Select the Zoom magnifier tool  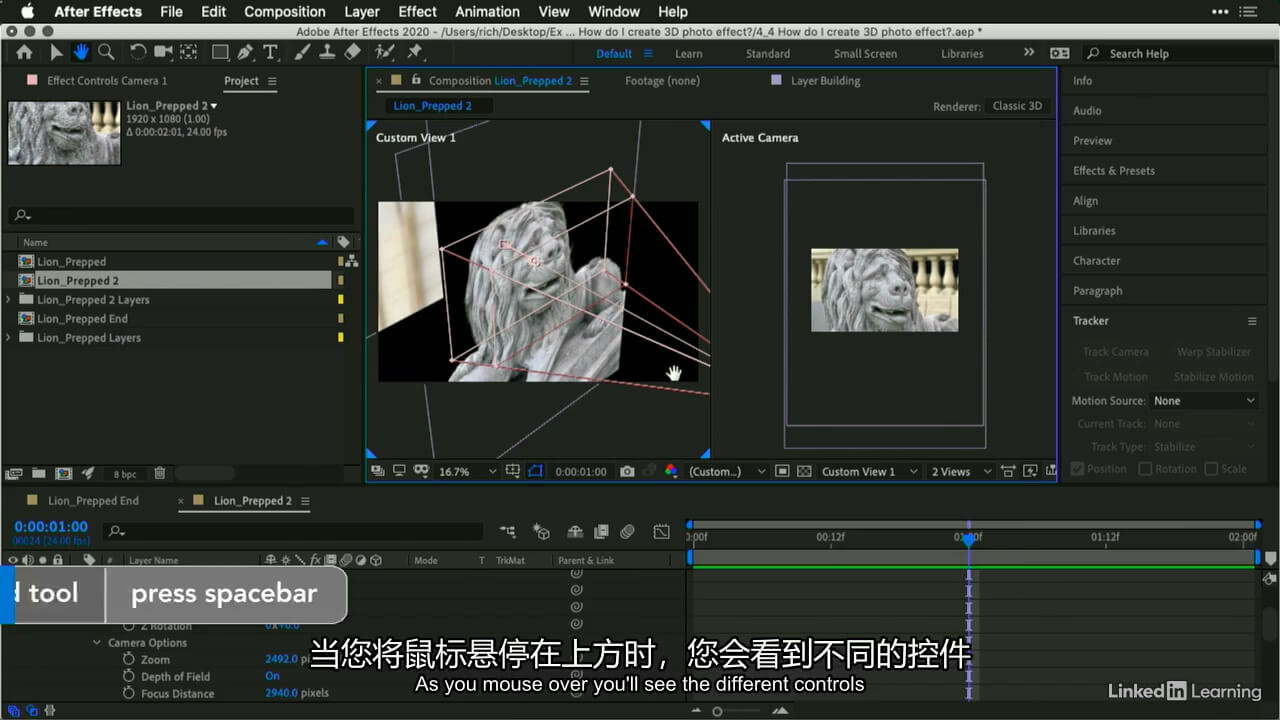coord(105,53)
